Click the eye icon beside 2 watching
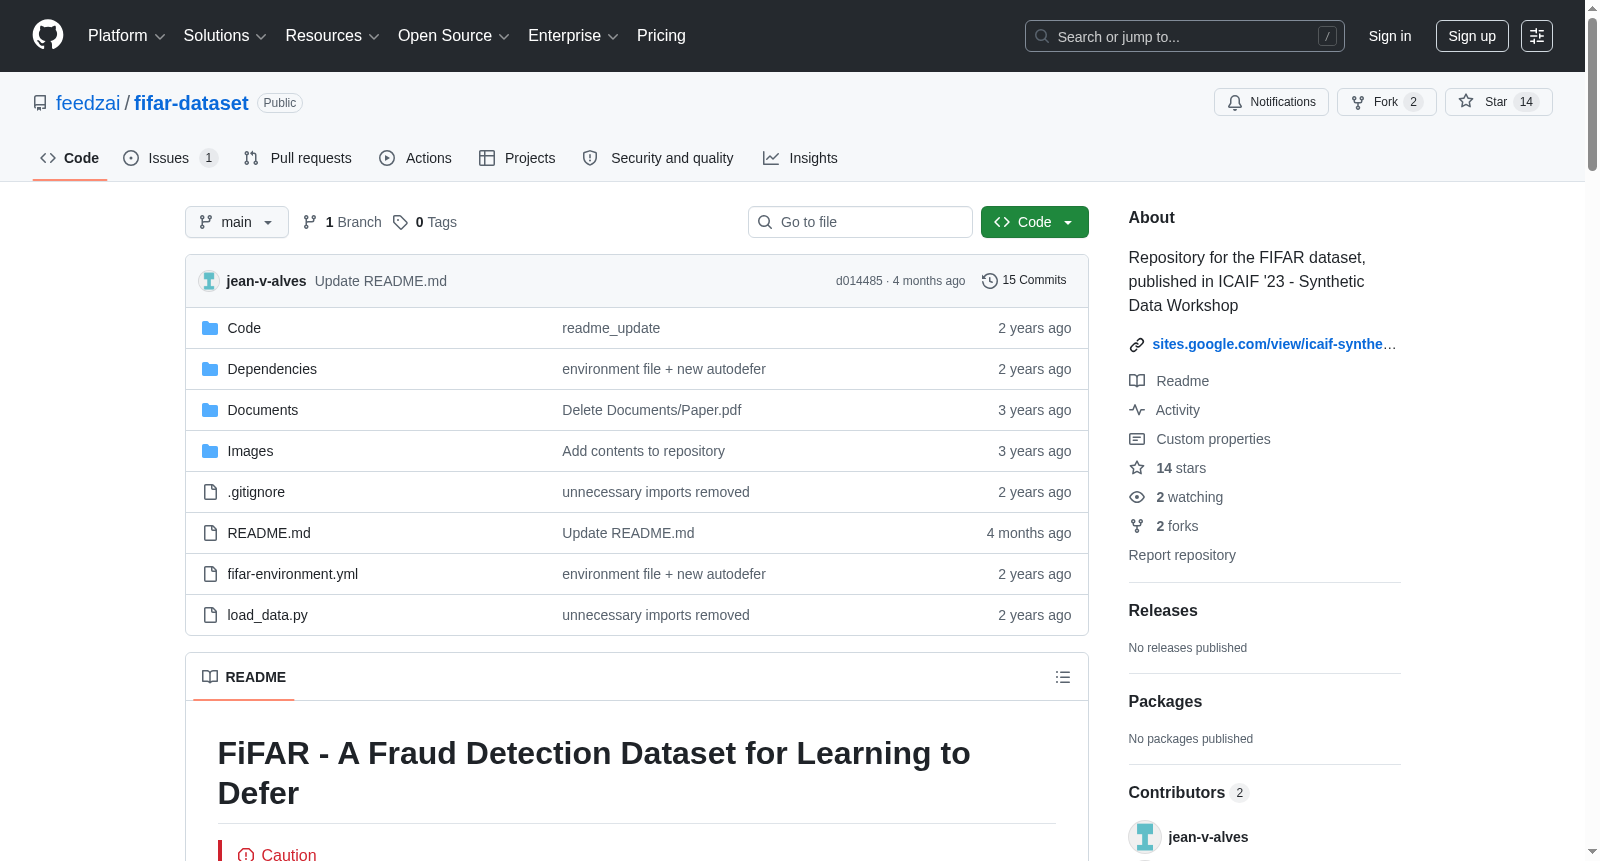 pyautogui.click(x=1137, y=497)
